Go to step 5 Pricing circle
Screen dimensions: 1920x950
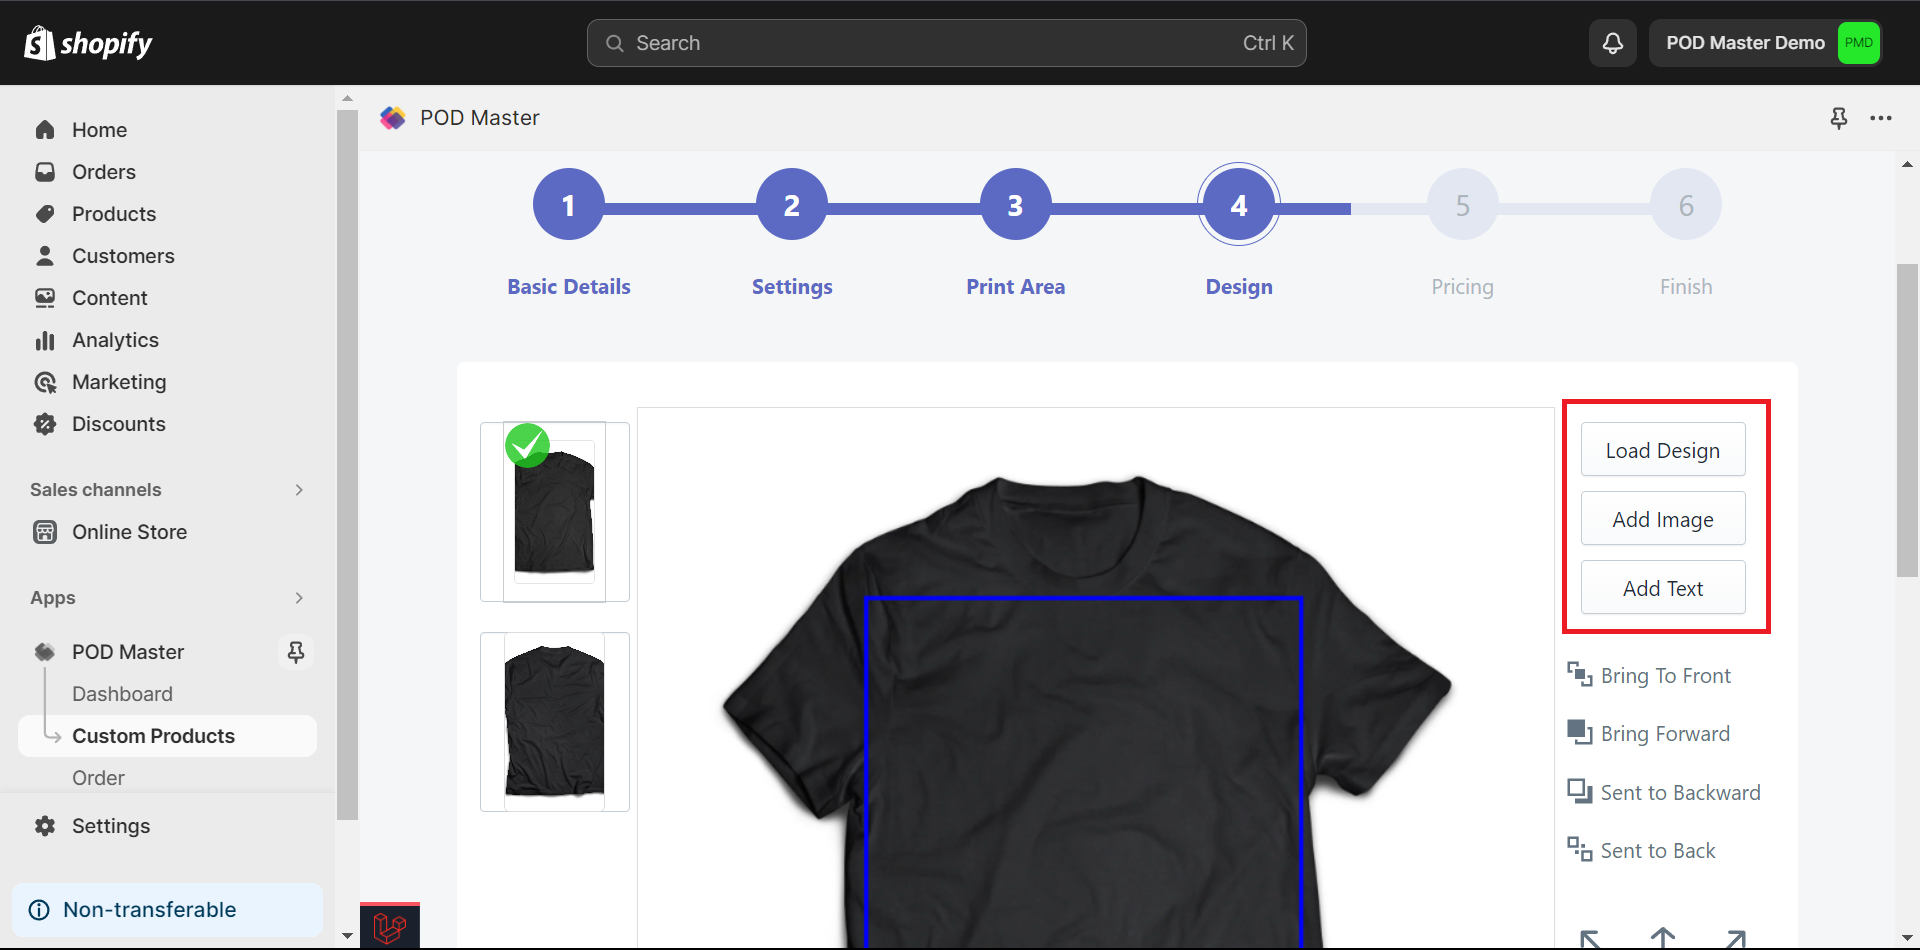click(x=1463, y=205)
